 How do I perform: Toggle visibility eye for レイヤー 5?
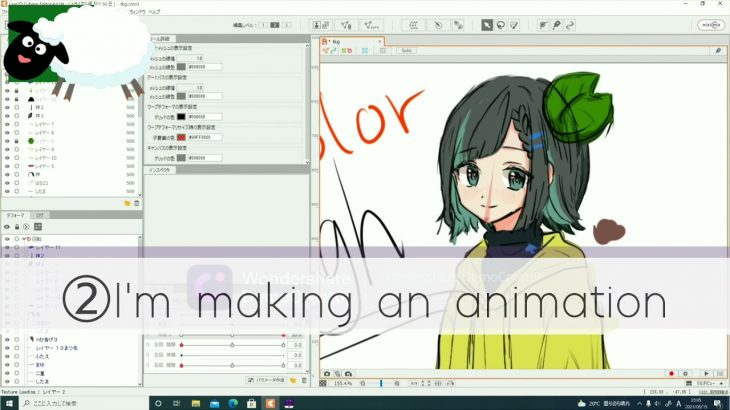tap(7, 166)
